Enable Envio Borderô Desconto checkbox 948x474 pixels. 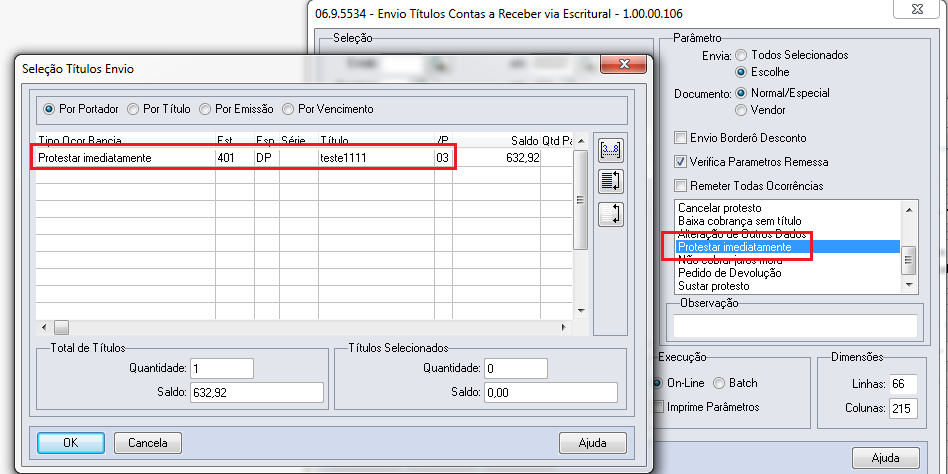click(680, 138)
